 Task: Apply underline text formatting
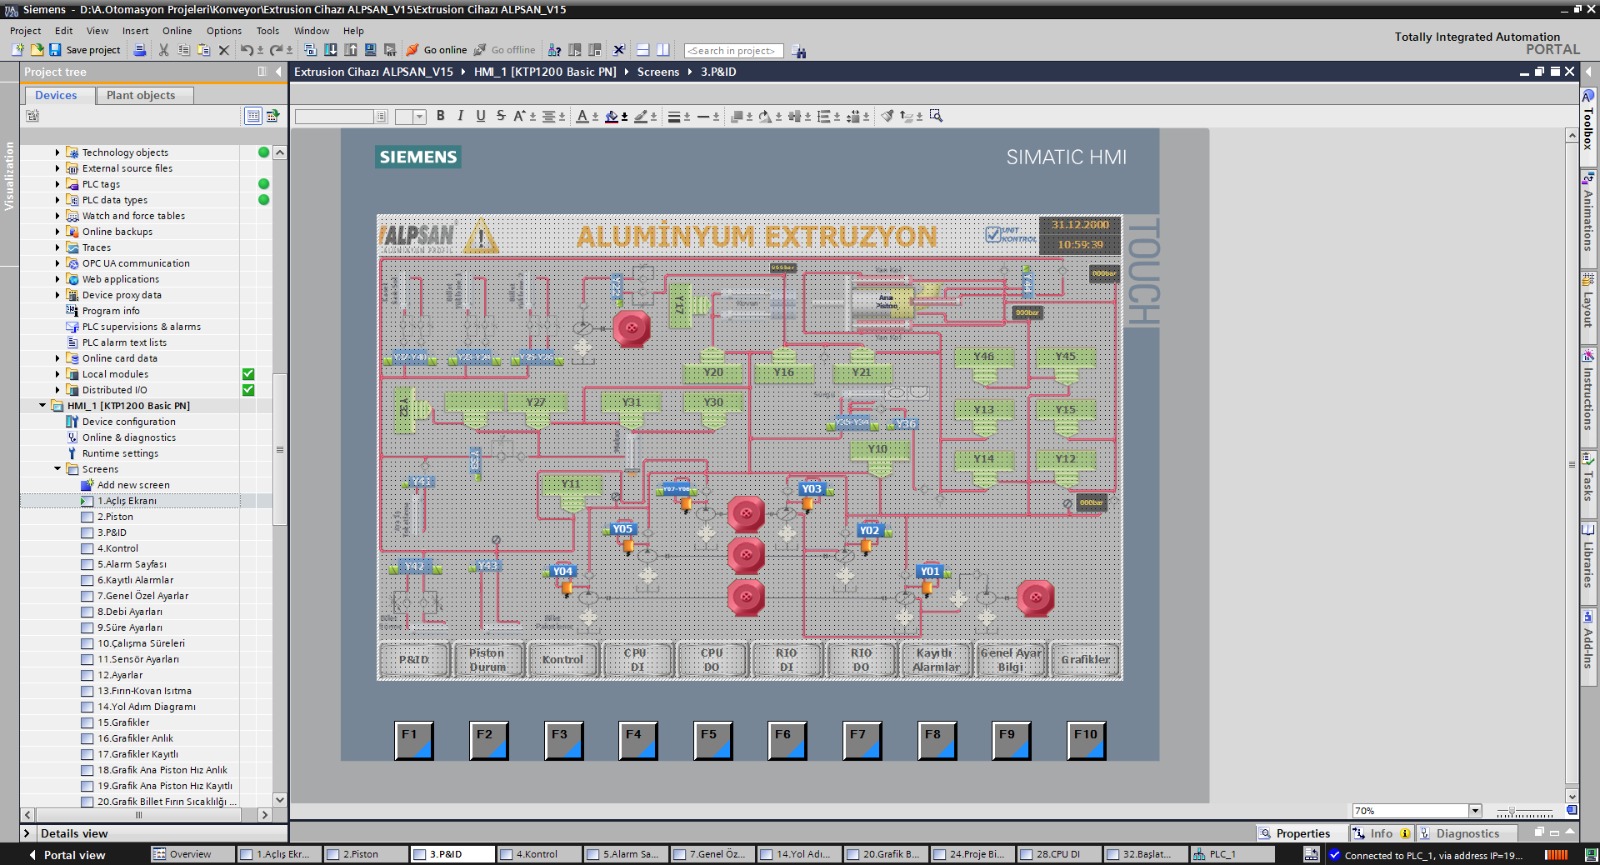coord(480,116)
